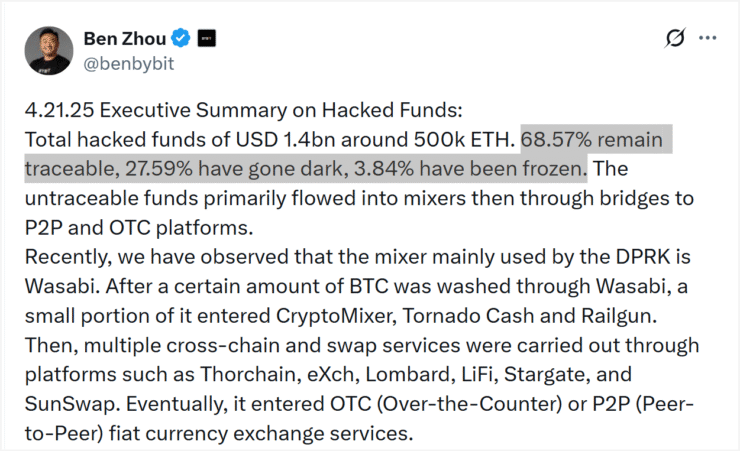Click the word "CryptoMixer" in the post

pyautogui.click(x=336, y=316)
